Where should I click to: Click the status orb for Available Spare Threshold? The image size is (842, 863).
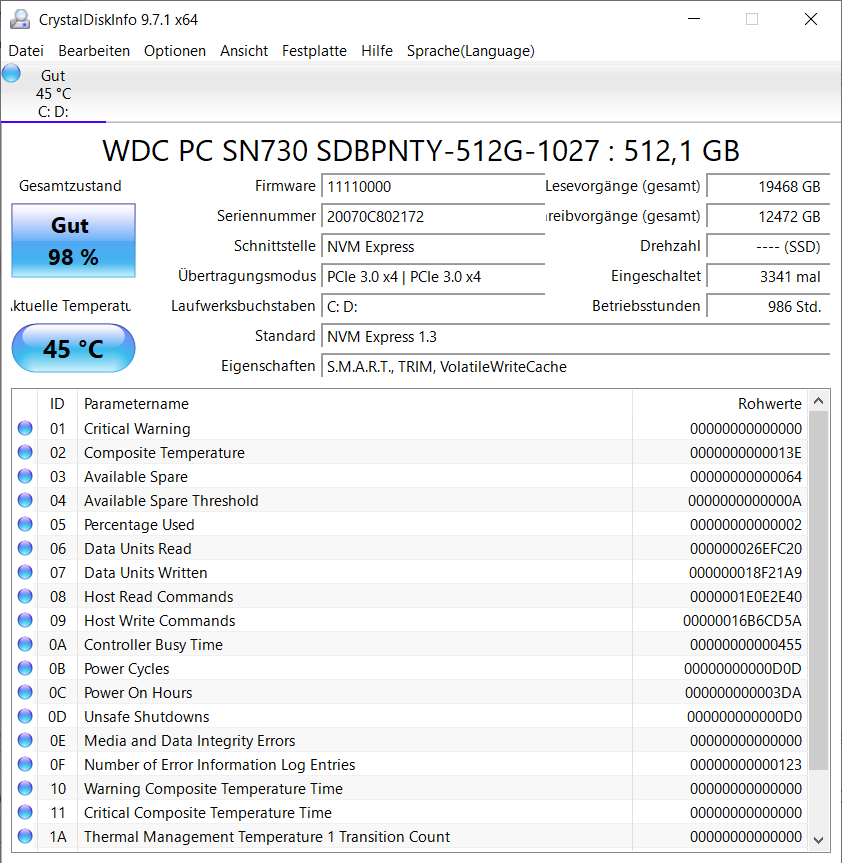point(25,500)
